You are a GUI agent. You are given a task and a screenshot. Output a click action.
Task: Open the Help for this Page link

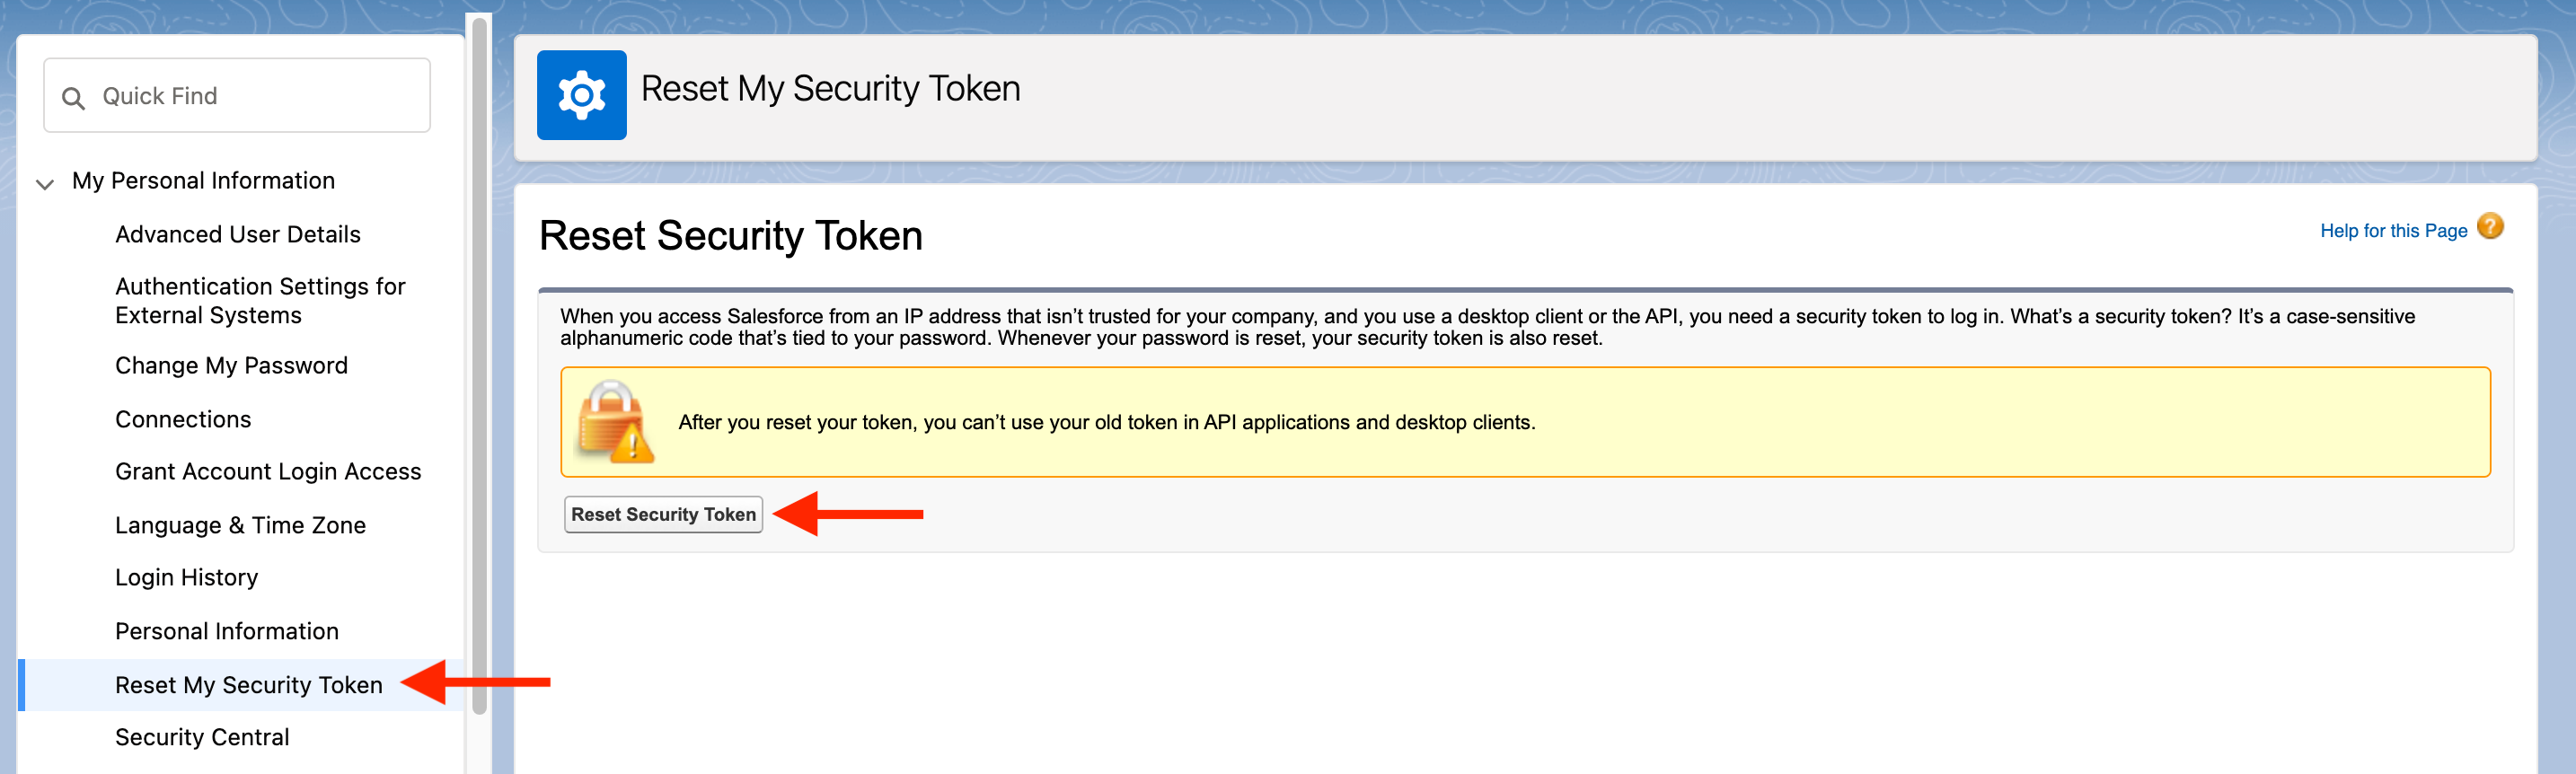pyautogui.click(x=2392, y=231)
